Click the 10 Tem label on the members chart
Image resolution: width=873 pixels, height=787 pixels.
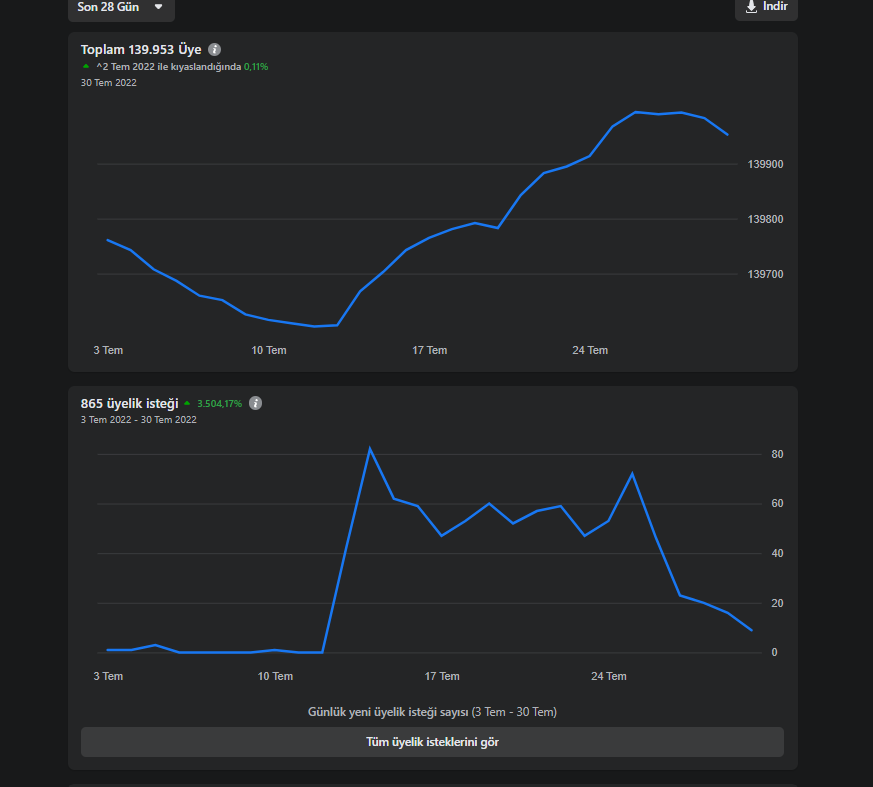pos(269,350)
